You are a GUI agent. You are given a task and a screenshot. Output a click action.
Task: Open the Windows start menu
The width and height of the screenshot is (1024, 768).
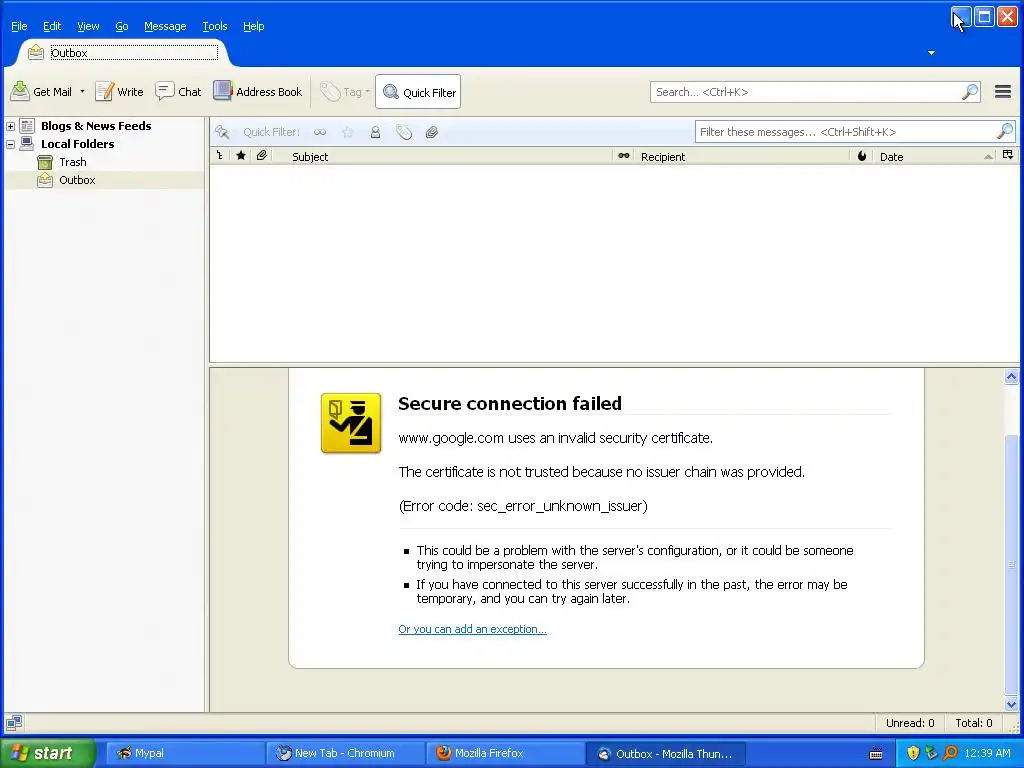pyautogui.click(x=47, y=753)
